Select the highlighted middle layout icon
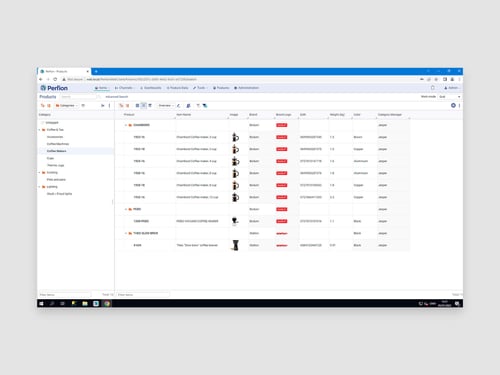 click(x=144, y=106)
